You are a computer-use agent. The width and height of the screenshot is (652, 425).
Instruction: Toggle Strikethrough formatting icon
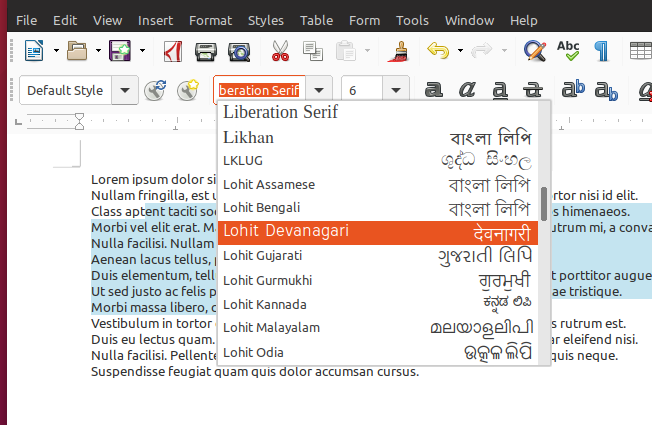point(533,90)
